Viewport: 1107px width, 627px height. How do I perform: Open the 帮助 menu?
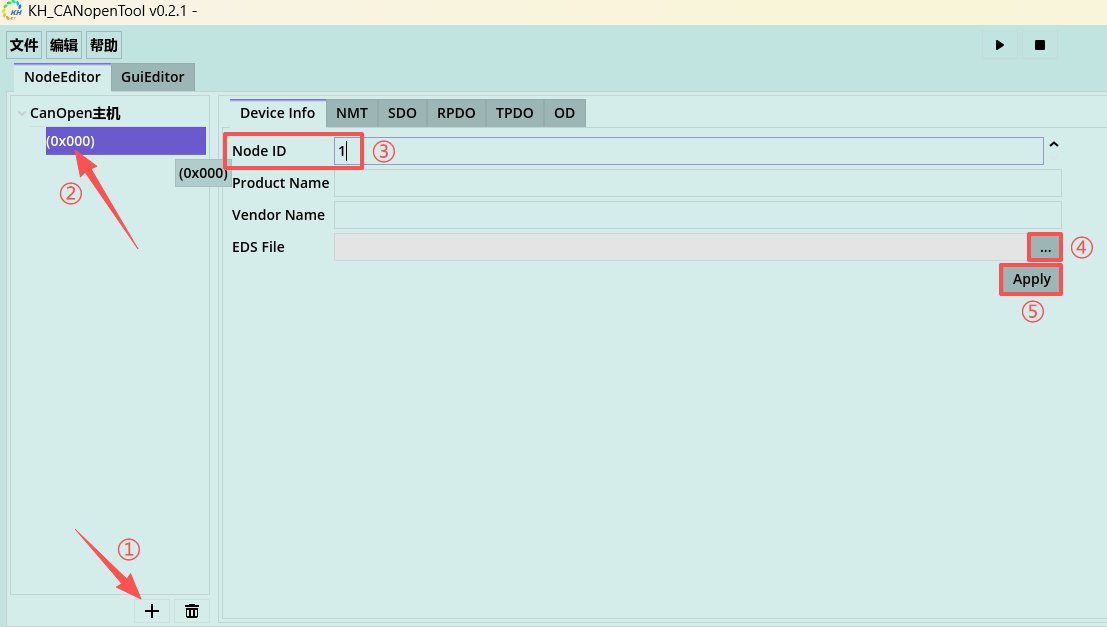pos(103,45)
